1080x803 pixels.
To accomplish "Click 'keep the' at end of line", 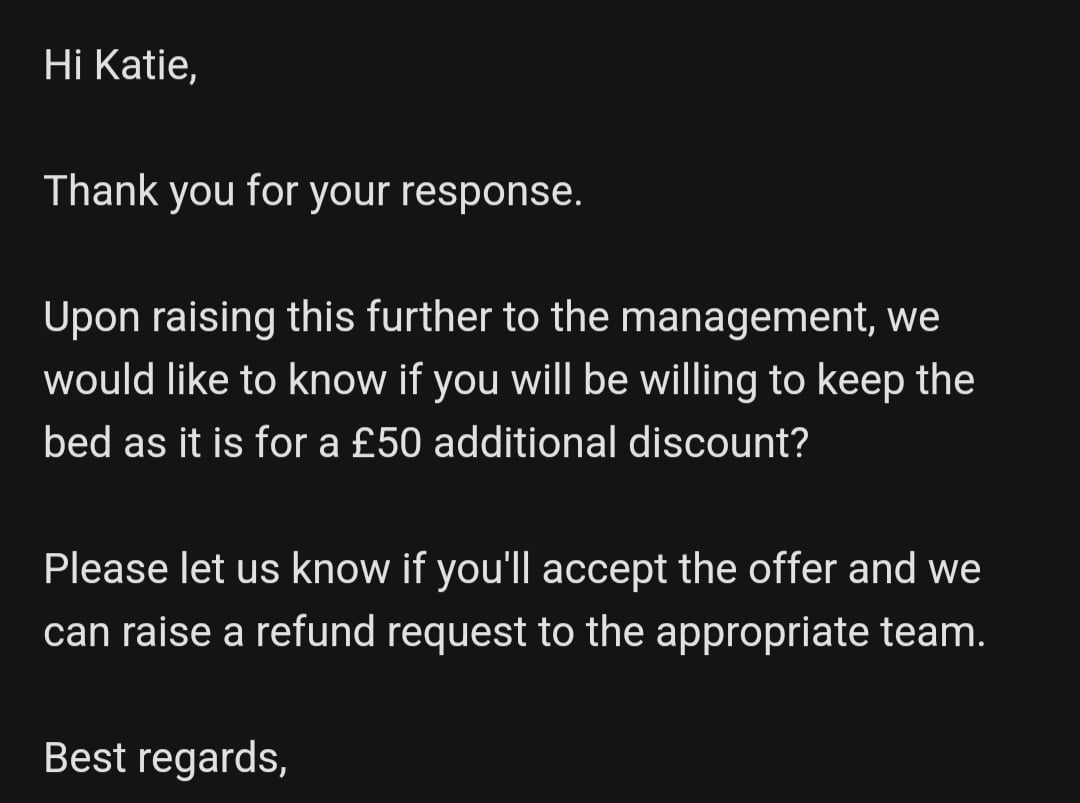I will [895, 381].
